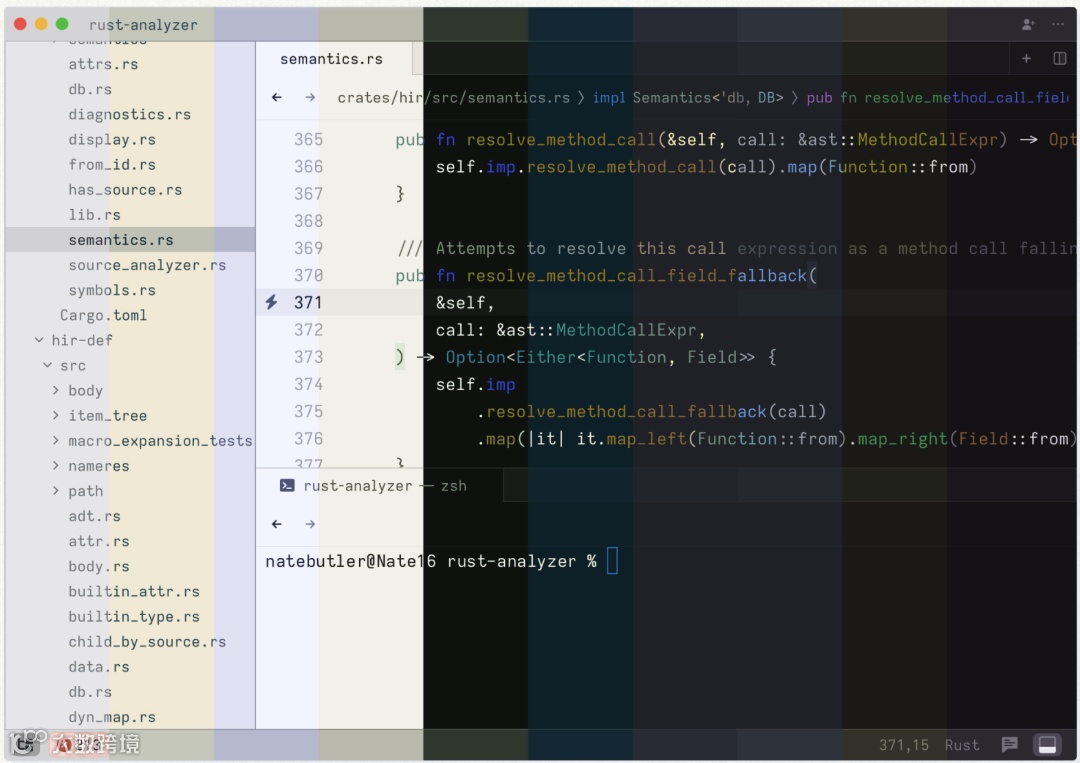Screen dimensions: 1080x763
Task: Focus the terminal prompt cursor
Action: pos(612,561)
